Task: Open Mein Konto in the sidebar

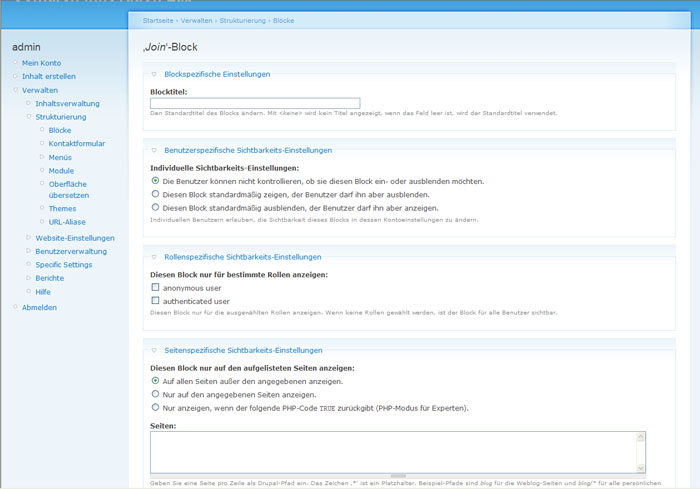Action: point(41,63)
